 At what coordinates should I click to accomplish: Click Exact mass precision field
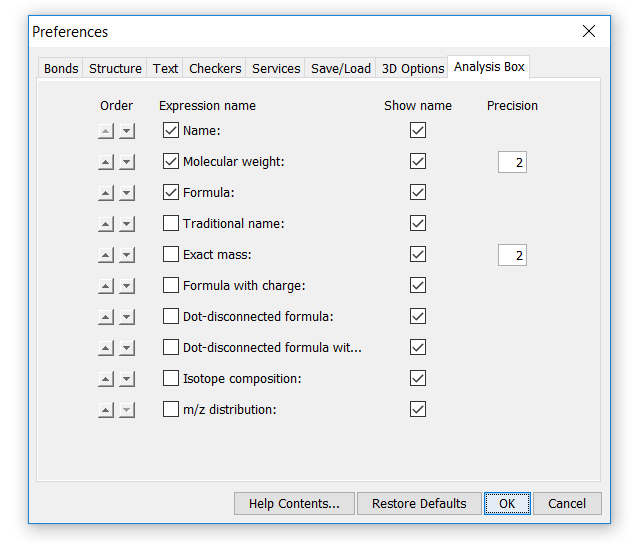pos(512,255)
